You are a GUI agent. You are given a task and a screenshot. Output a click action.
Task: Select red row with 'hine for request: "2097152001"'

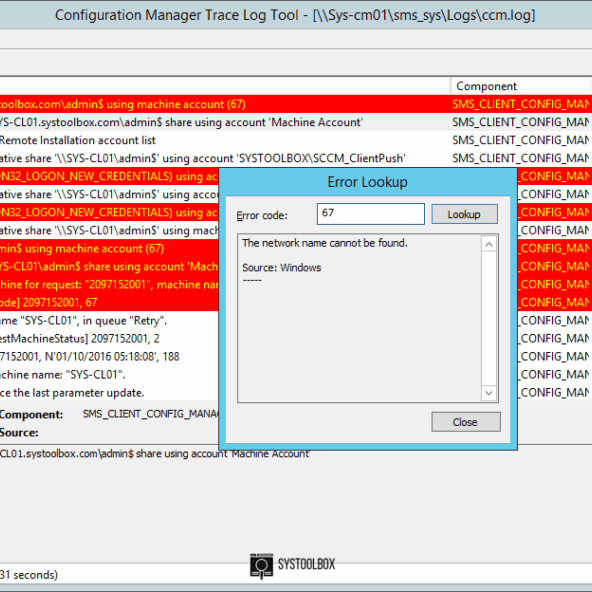pos(109,284)
